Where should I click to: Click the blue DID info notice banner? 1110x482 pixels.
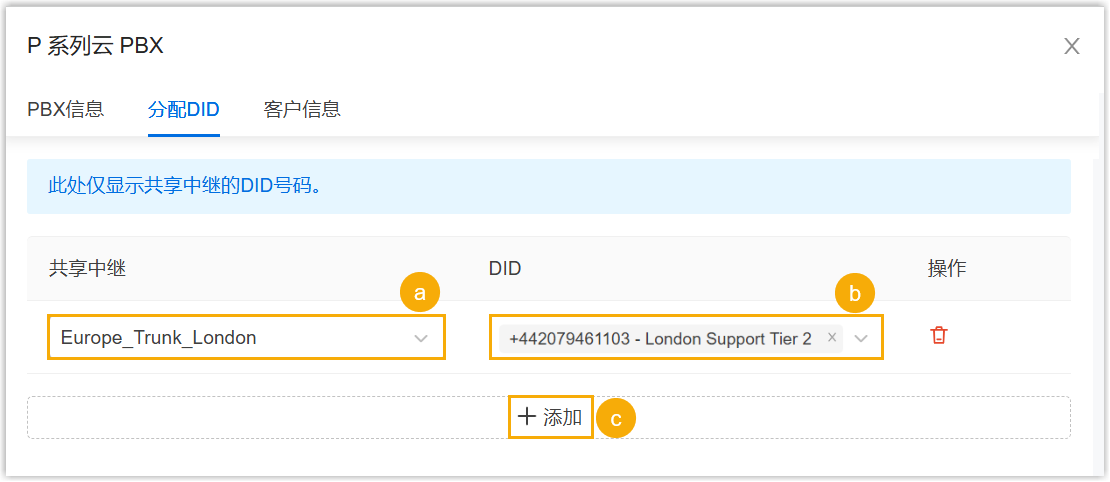(548, 186)
